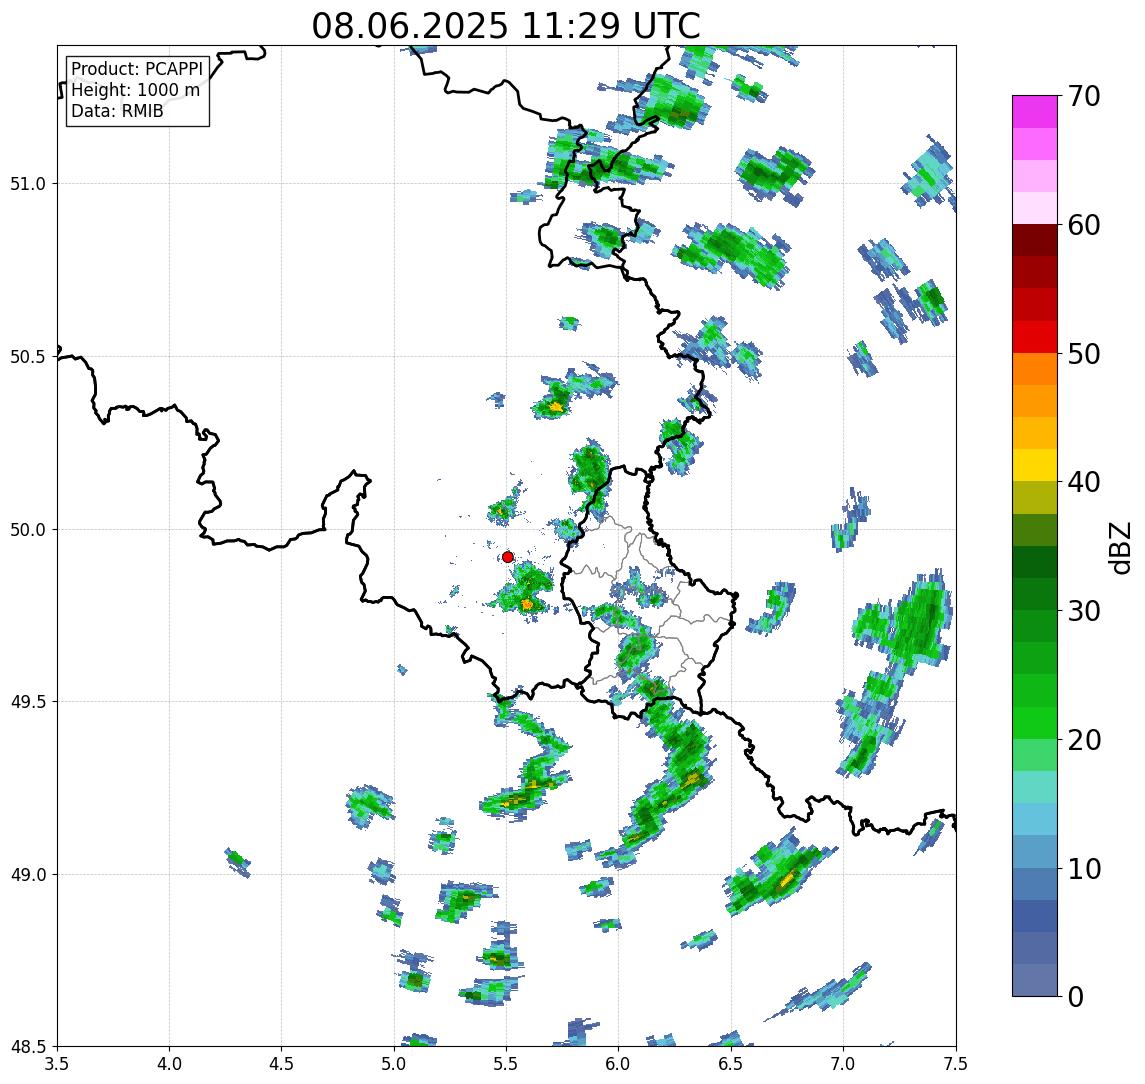Viewport: 1145px width, 1084px height.
Task: Click the colorbar tick label 30
Action: tap(1084, 611)
